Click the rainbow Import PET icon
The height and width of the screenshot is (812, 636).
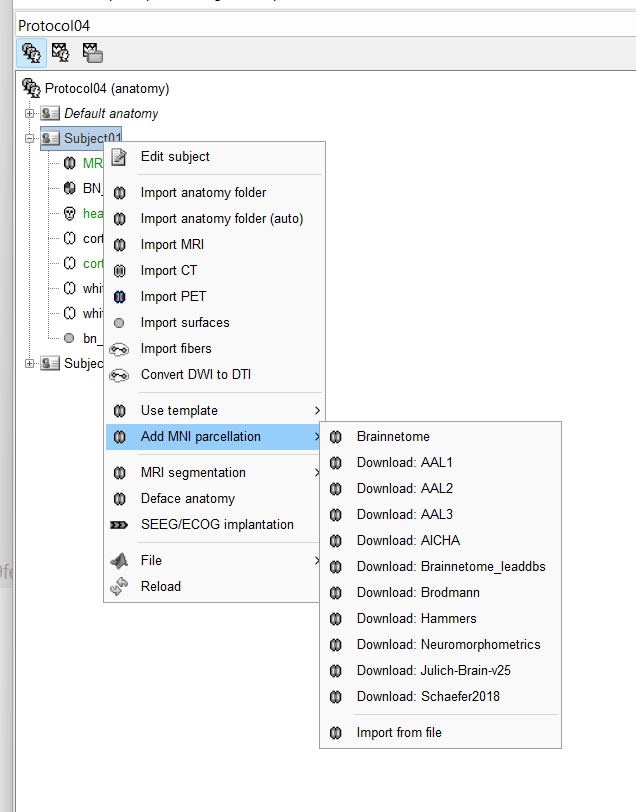119,297
